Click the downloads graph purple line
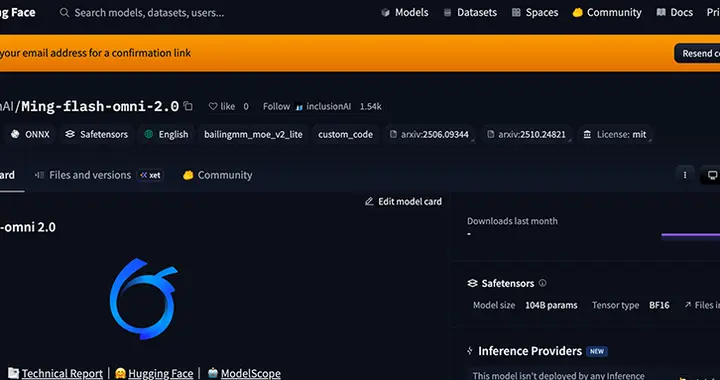 pyautogui.click(x=690, y=235)
